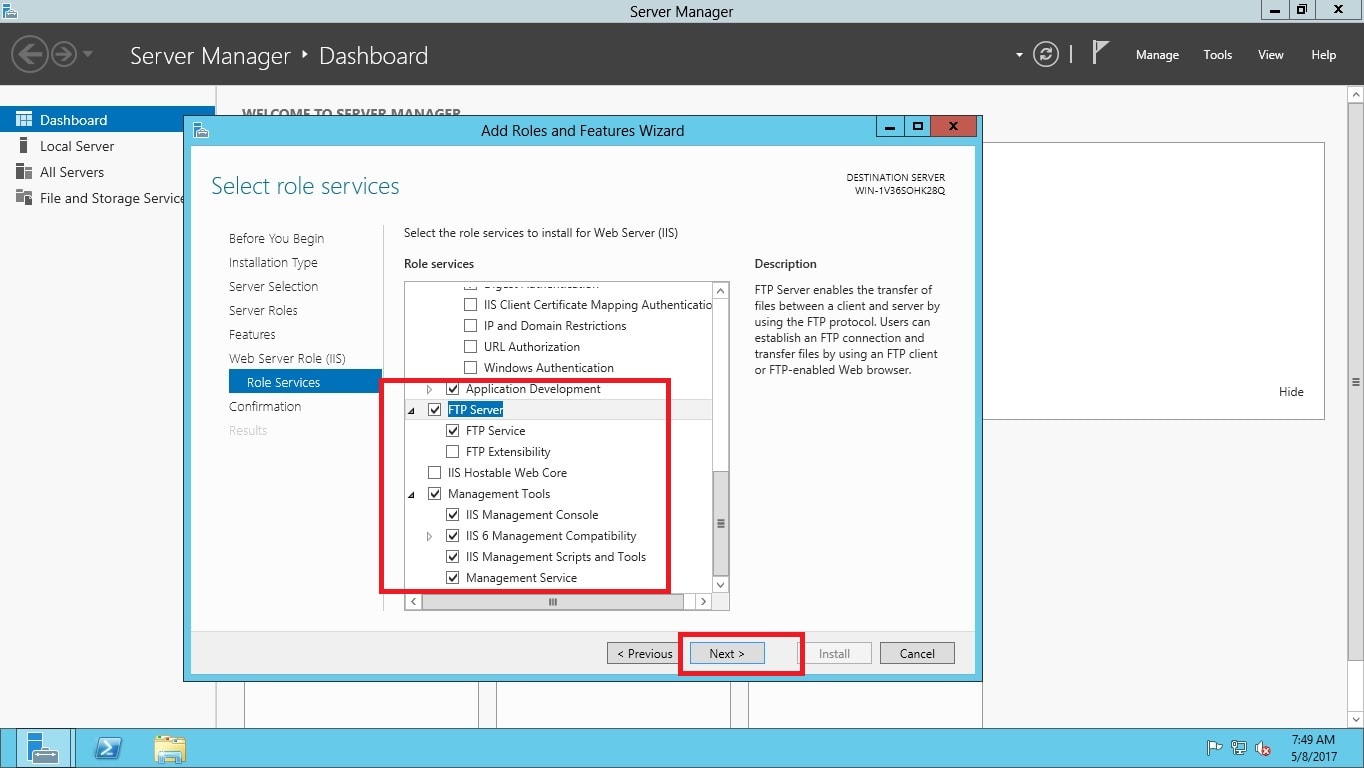Collapse the FTP Server node
This screenshot has width=1364, height=768.
[412, 411]
